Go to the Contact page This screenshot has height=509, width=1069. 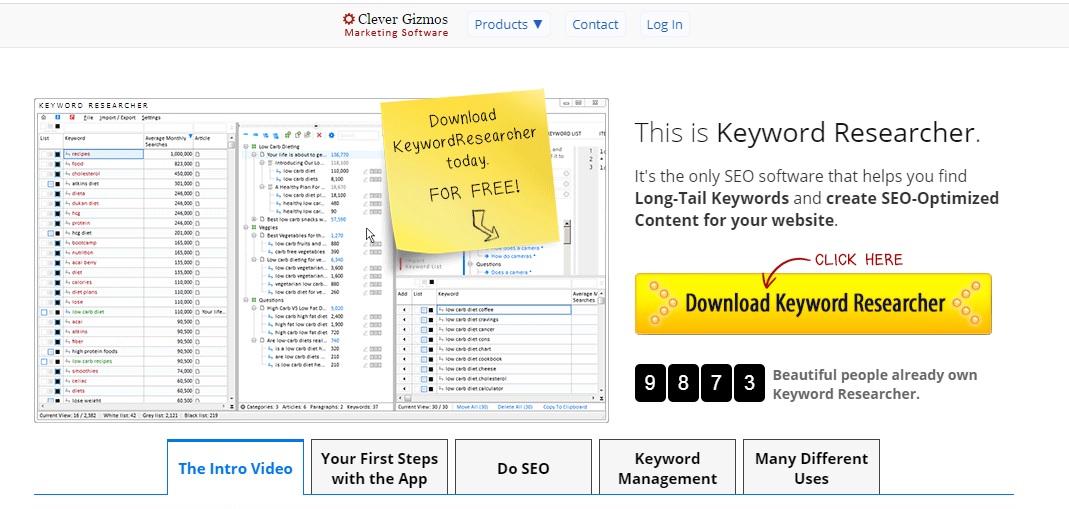point(595,25)
